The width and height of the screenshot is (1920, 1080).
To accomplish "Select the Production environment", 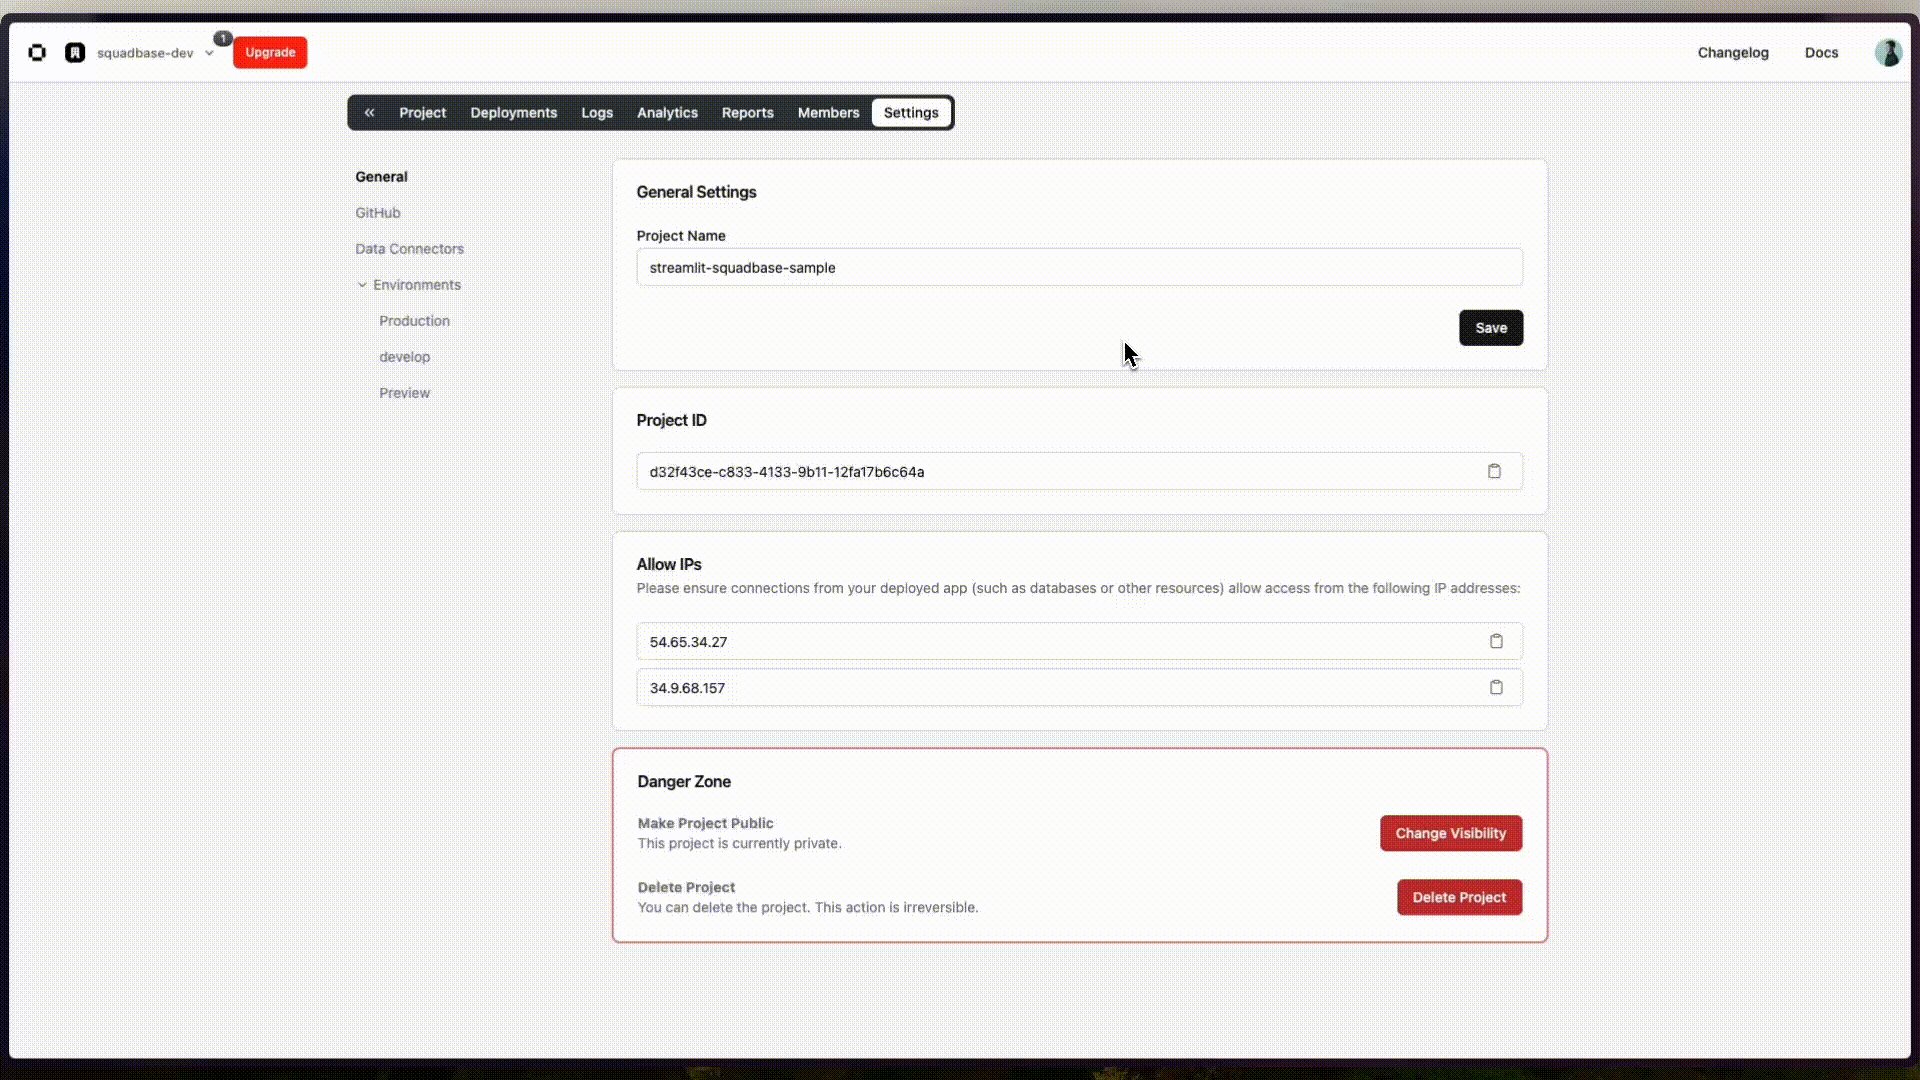I will pos(414,320).
